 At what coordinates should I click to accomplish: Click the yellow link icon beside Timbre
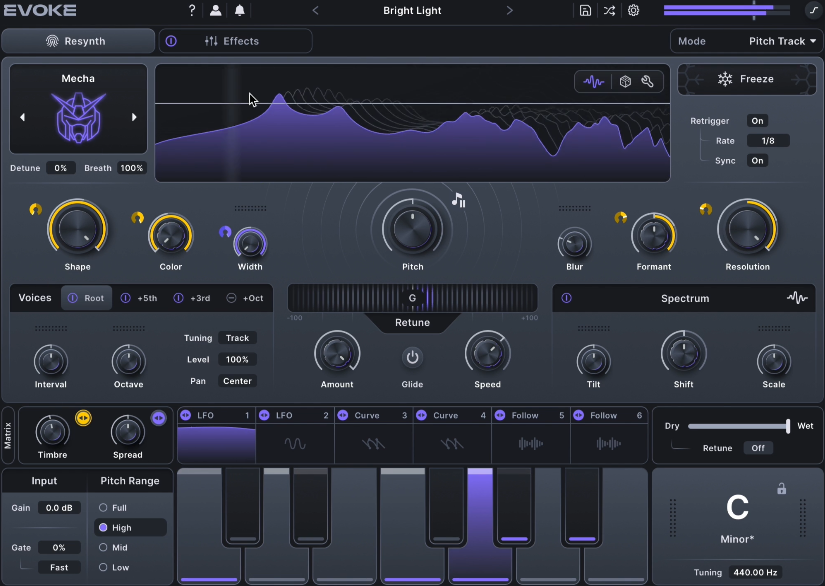[83, 418]
